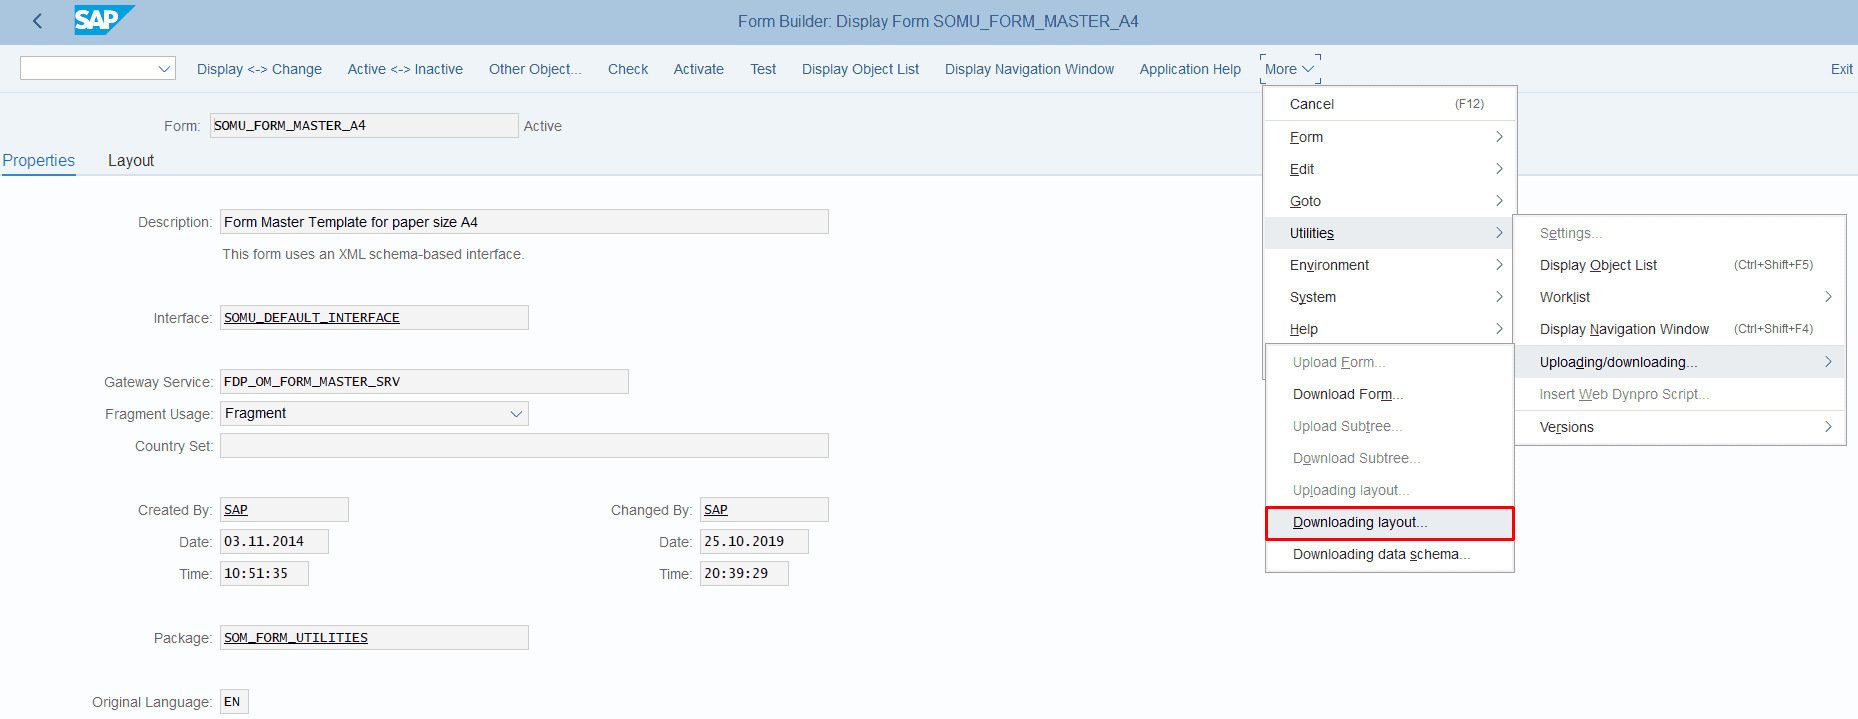
Task: Select Uploading/downloading... entry
Action: coord(1679,362)
